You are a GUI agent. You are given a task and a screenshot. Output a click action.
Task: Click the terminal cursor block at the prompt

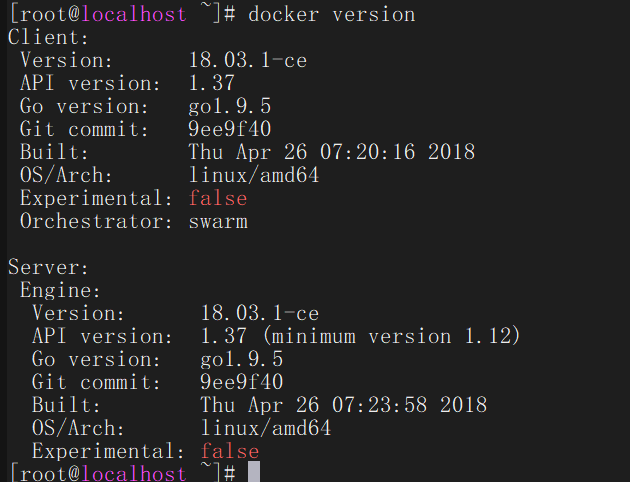[x=254, y=472]
